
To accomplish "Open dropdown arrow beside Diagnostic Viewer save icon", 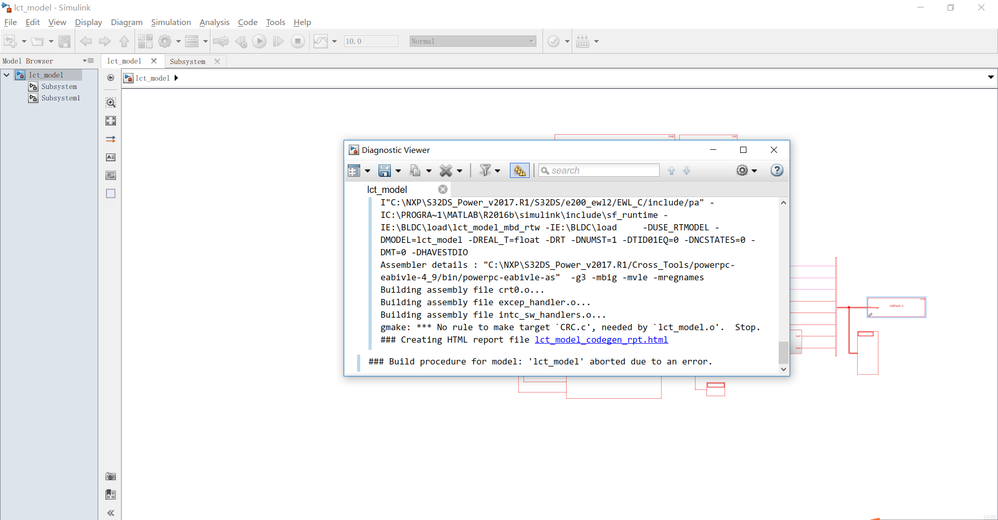I will click(398, 171).
